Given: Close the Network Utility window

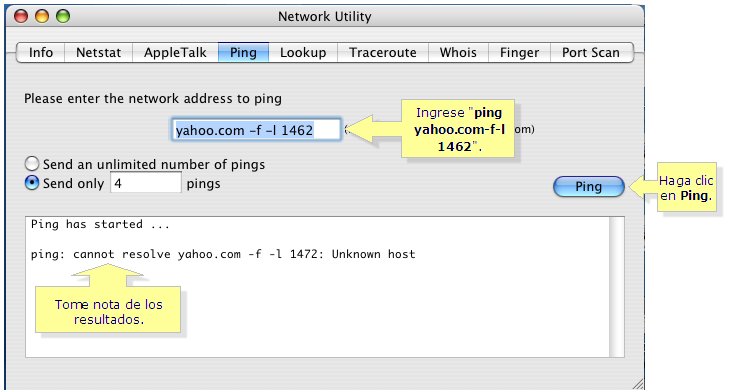Looking at the screenshot, I should tap(21, 16).
